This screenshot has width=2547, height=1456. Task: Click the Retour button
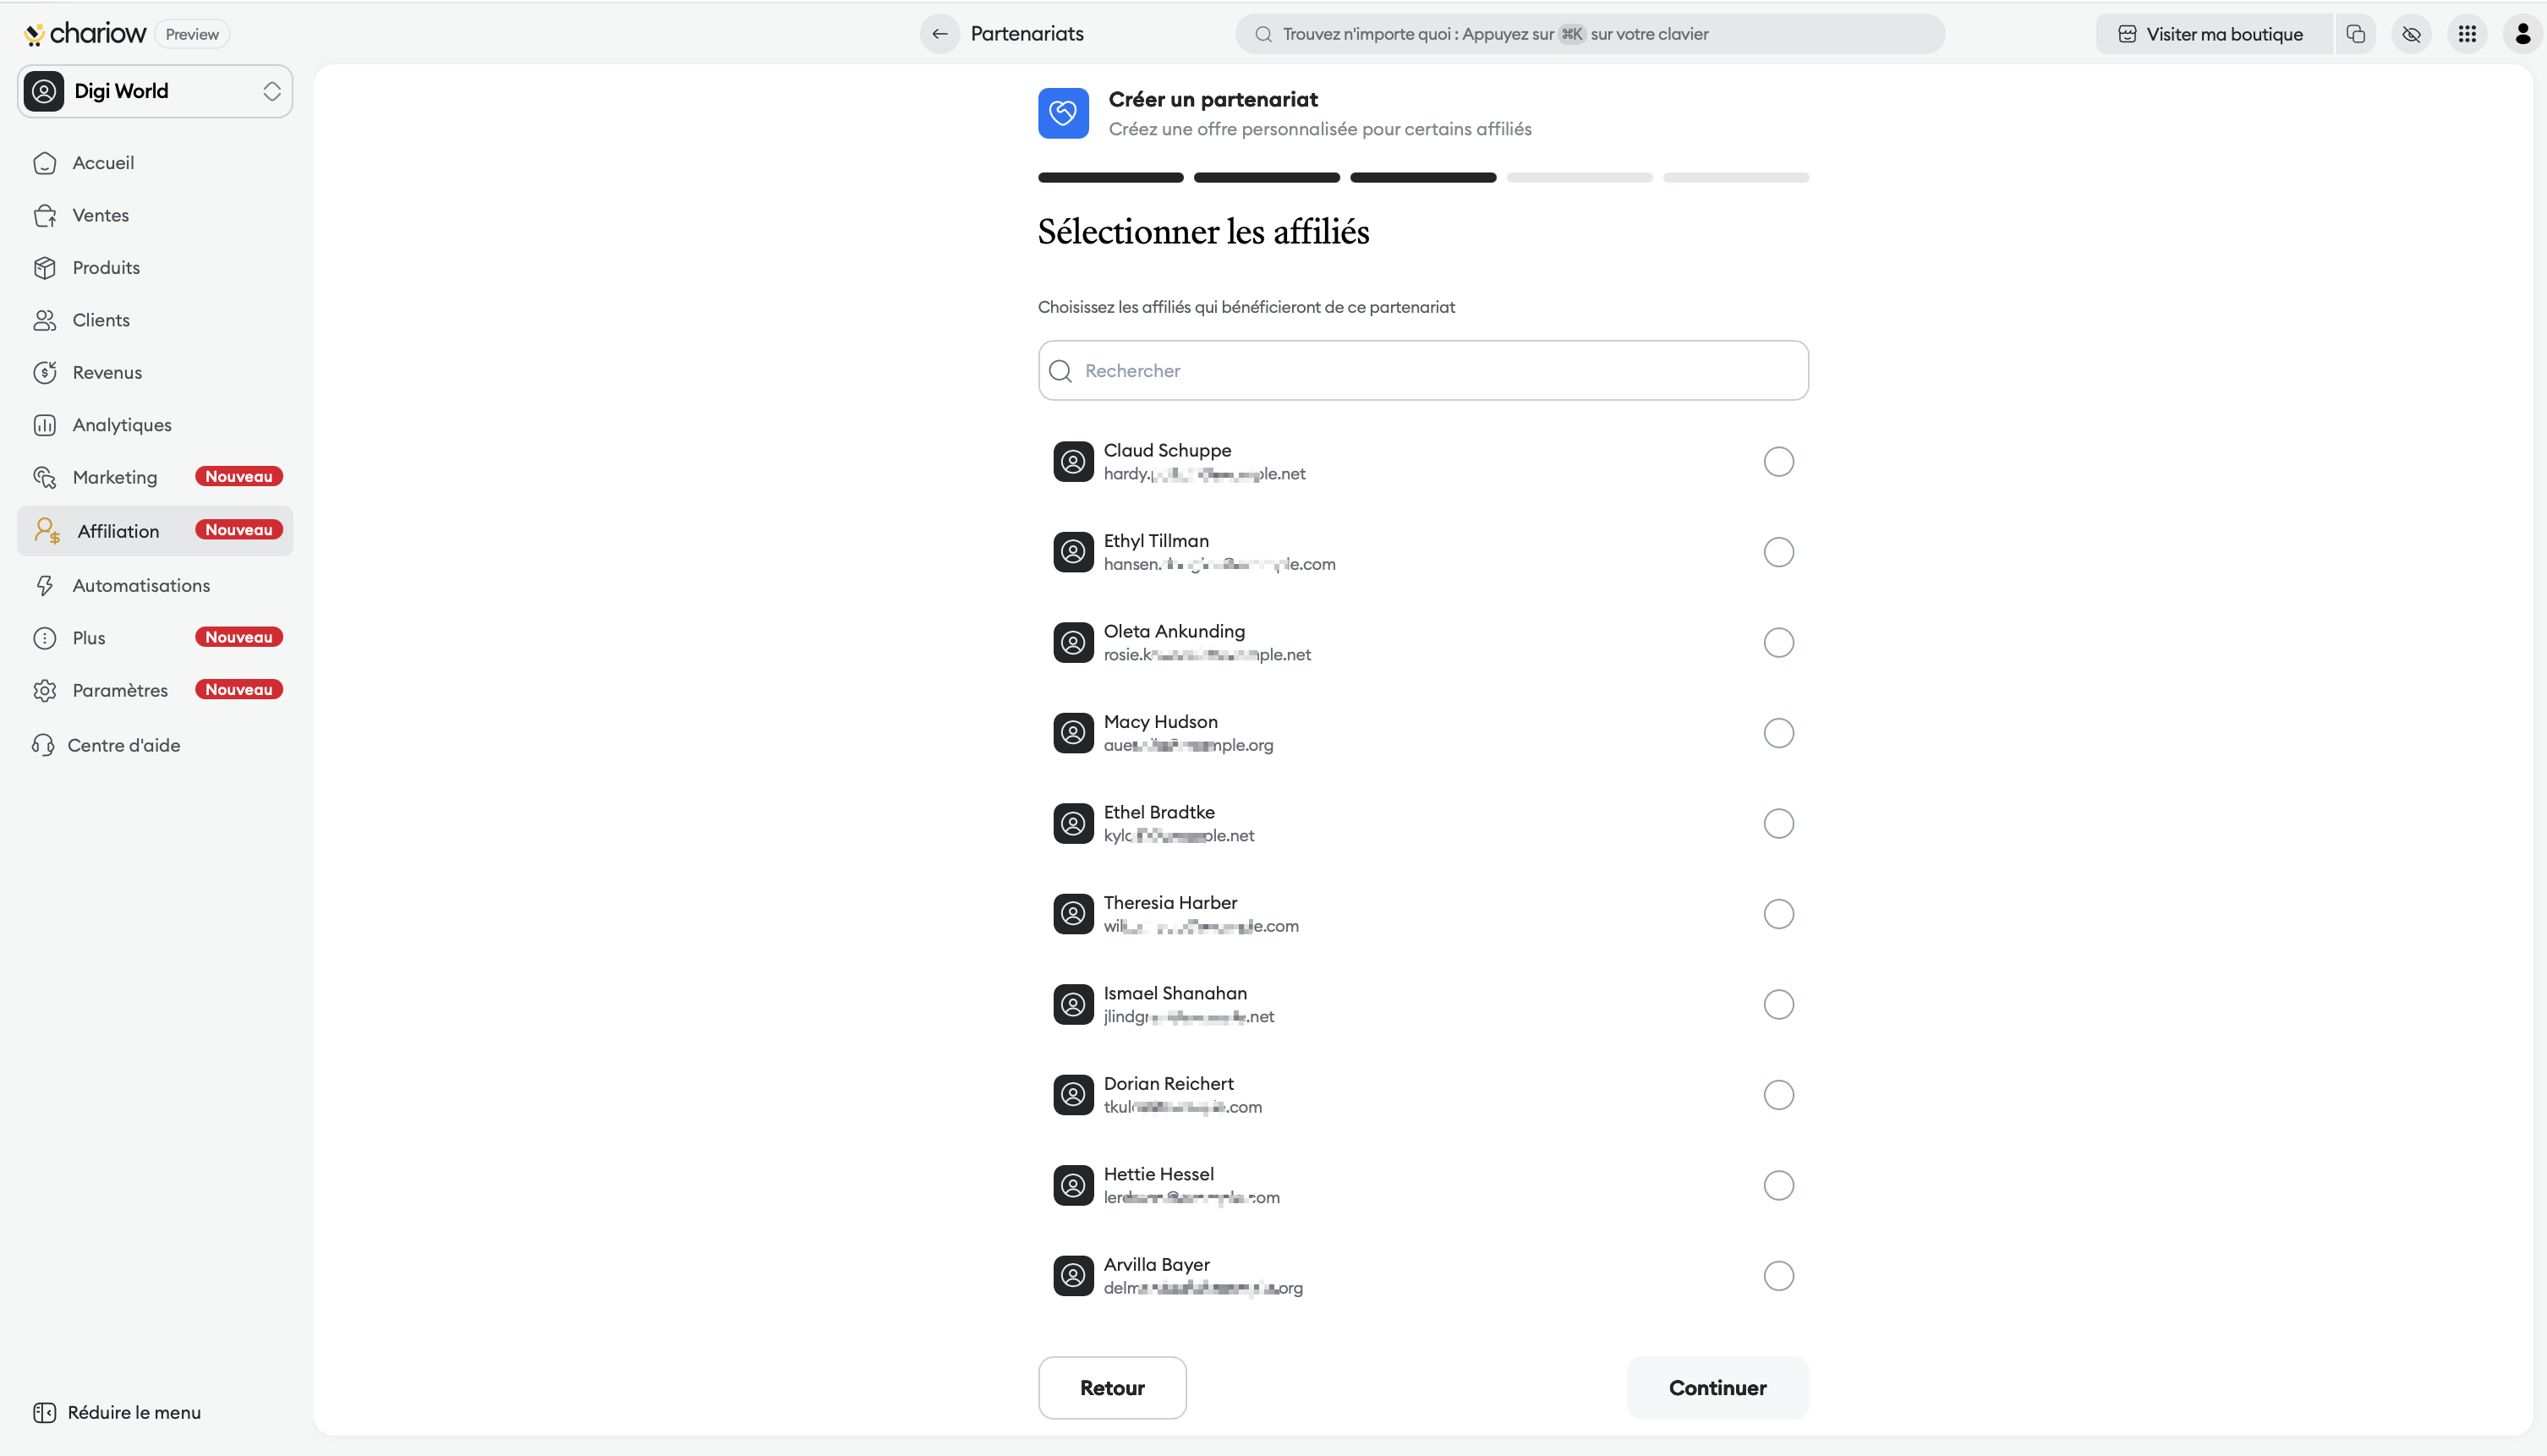pyautogui.click(x=1112, y=1387)
